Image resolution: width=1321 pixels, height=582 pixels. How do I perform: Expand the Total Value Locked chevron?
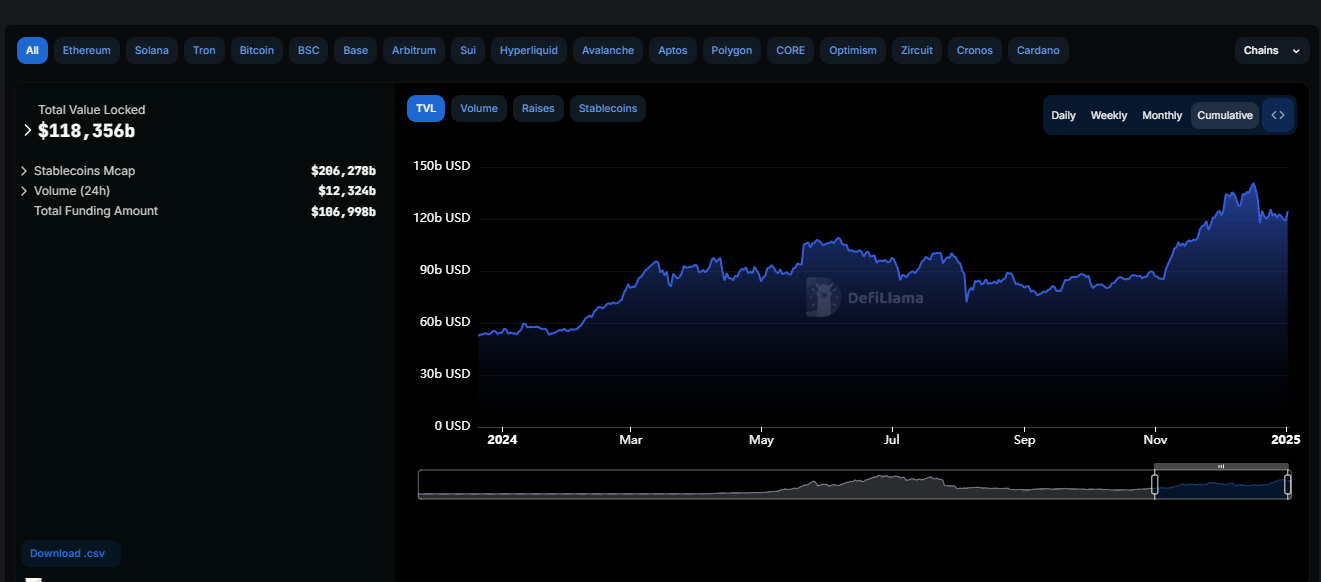(27, 130)
